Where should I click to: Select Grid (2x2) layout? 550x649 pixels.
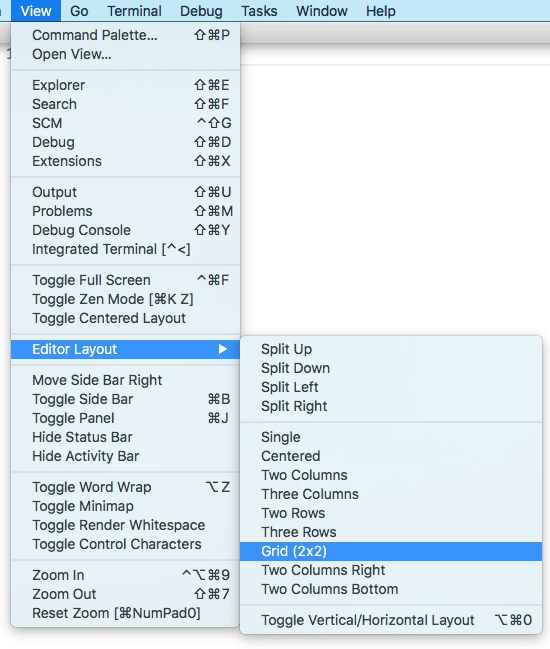point(391,551)
